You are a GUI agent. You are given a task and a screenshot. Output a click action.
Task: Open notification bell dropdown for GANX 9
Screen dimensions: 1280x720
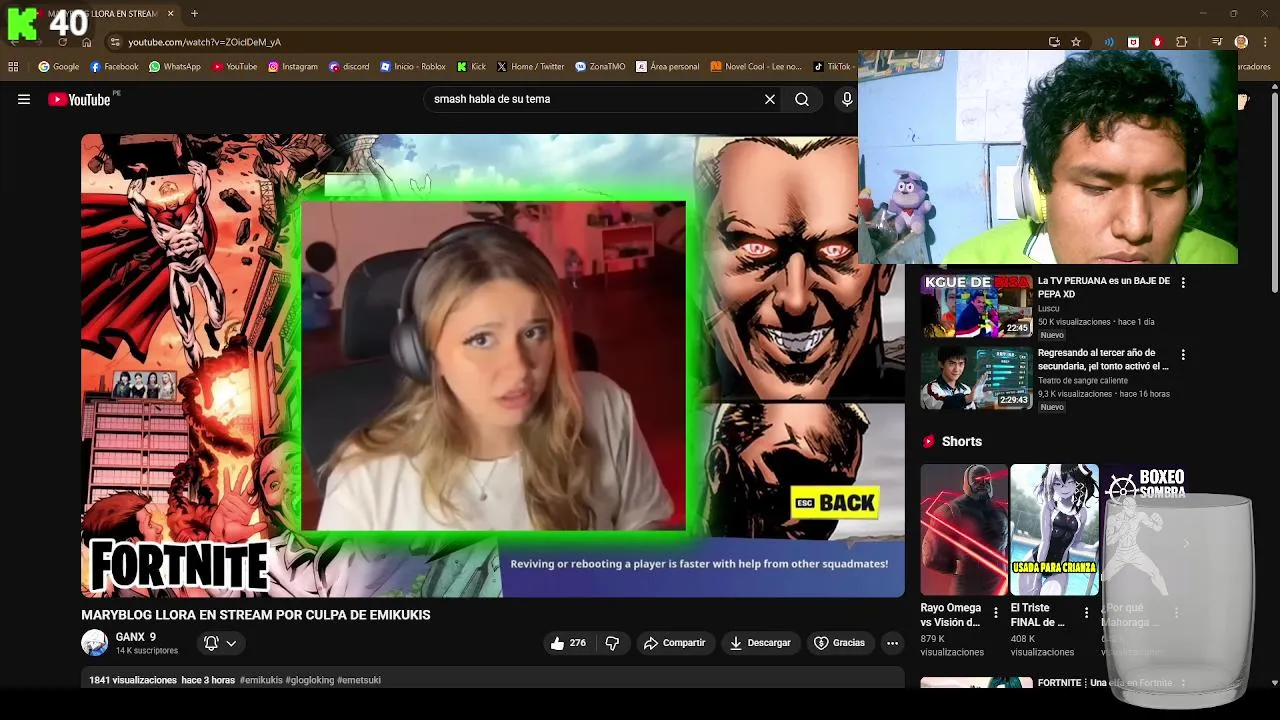coord(220,643)
